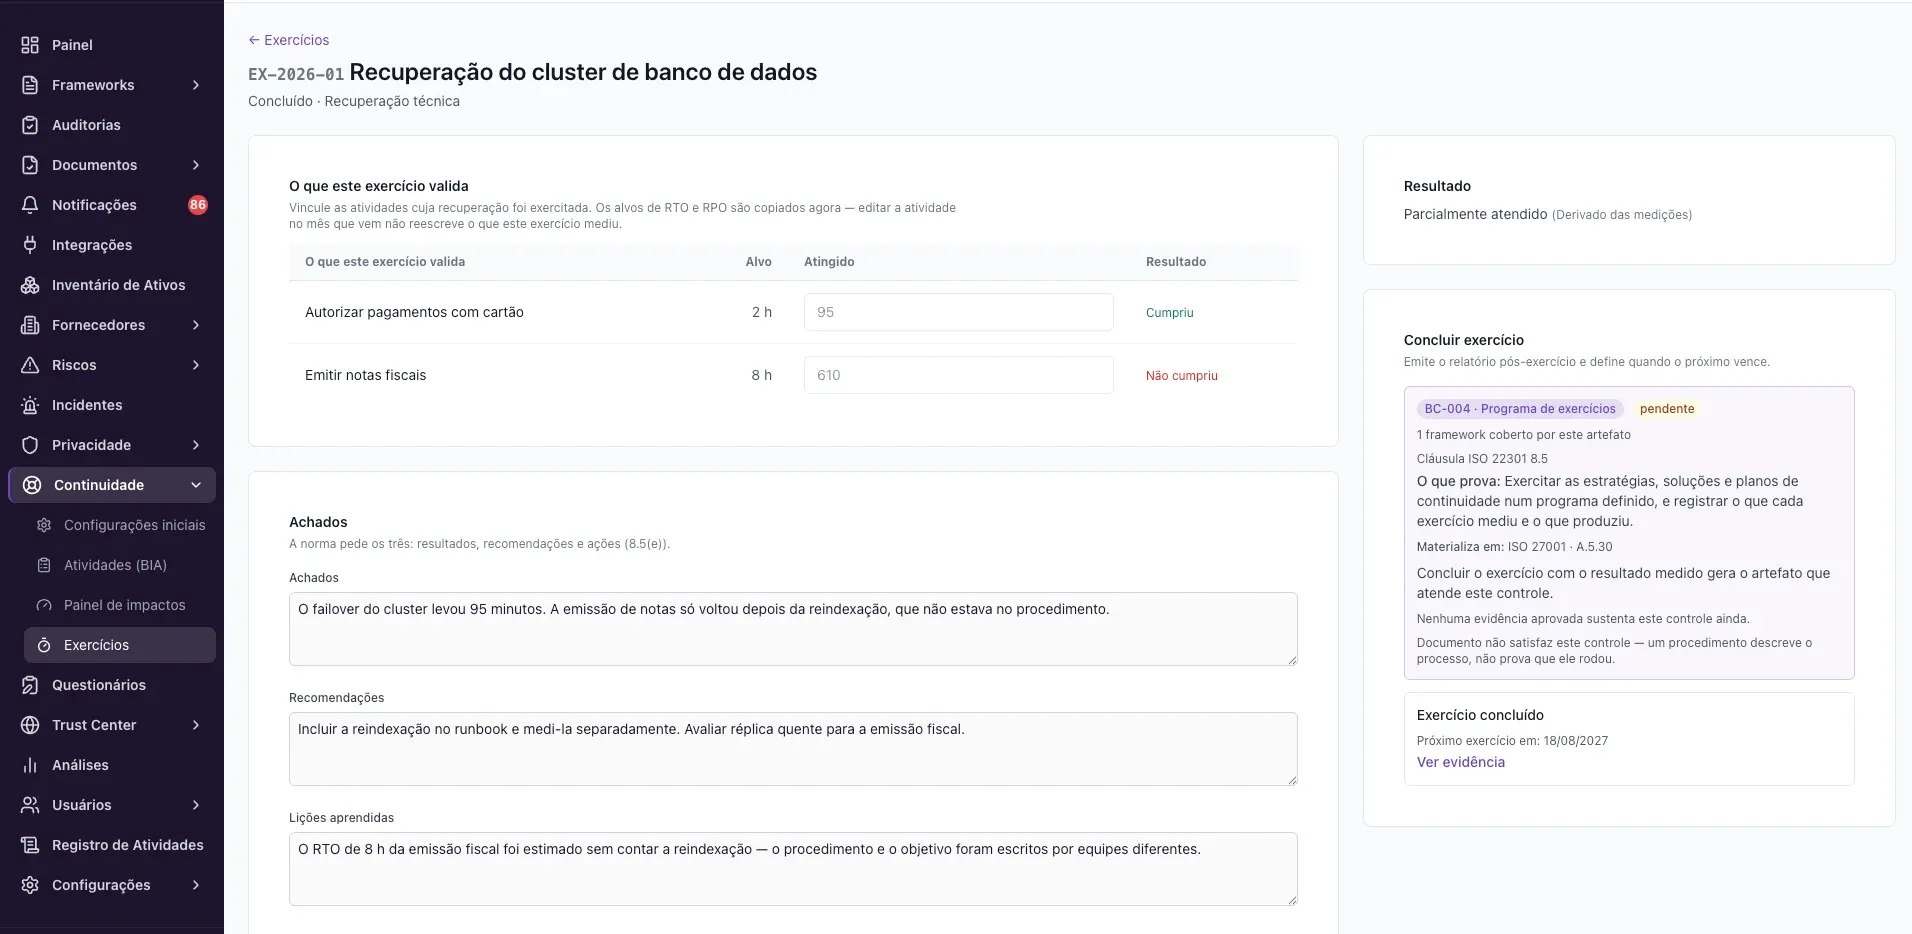Click the Auditorias clipboard icon
This screenshot has width=1912, height=934.
(30, 125)
